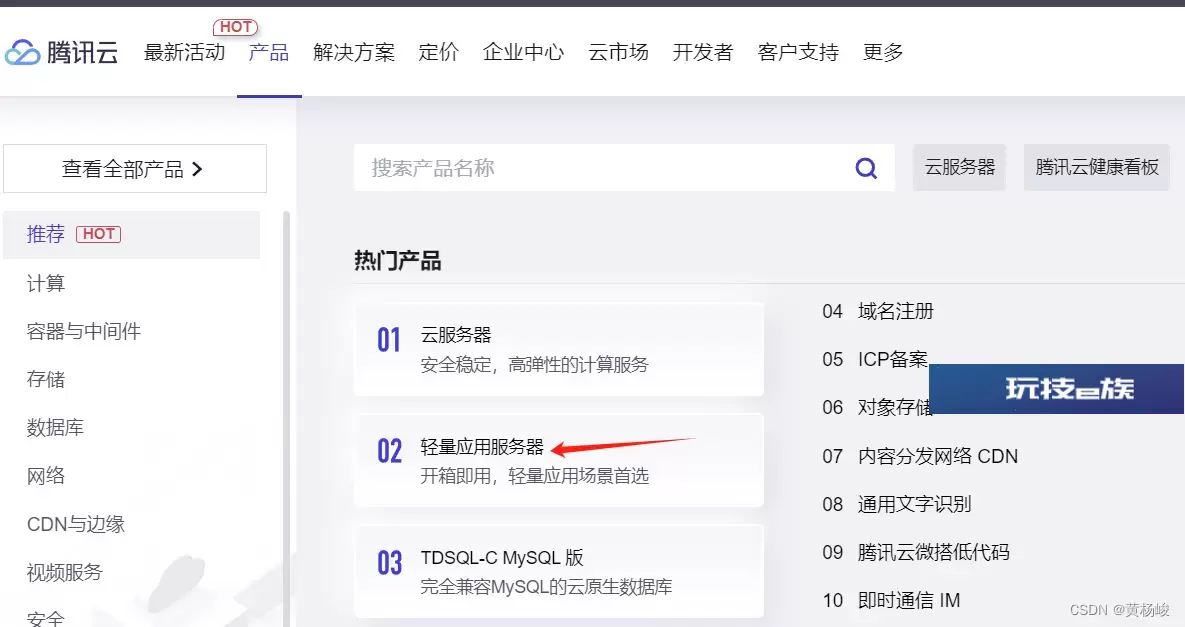This screenshot has width=1185, height=627.
Task: Open 07 内容分发网络 CDN link
Action: tap(920, 456)
